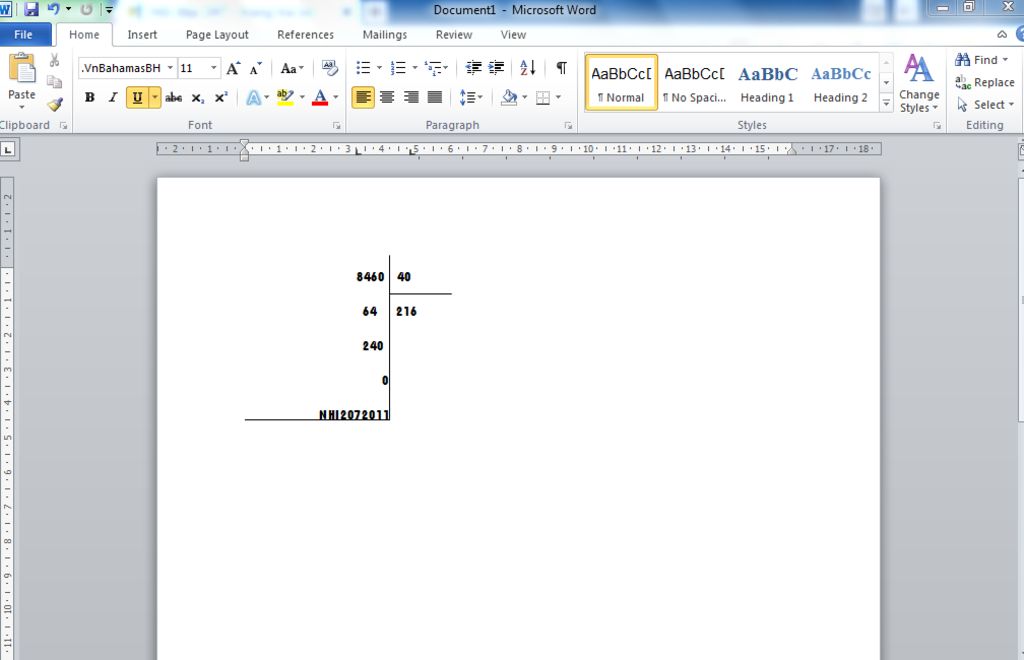This screenshot has height=660, width=1024.
Task: Clear formatting with the eraser icon
Action: [330, 68]
